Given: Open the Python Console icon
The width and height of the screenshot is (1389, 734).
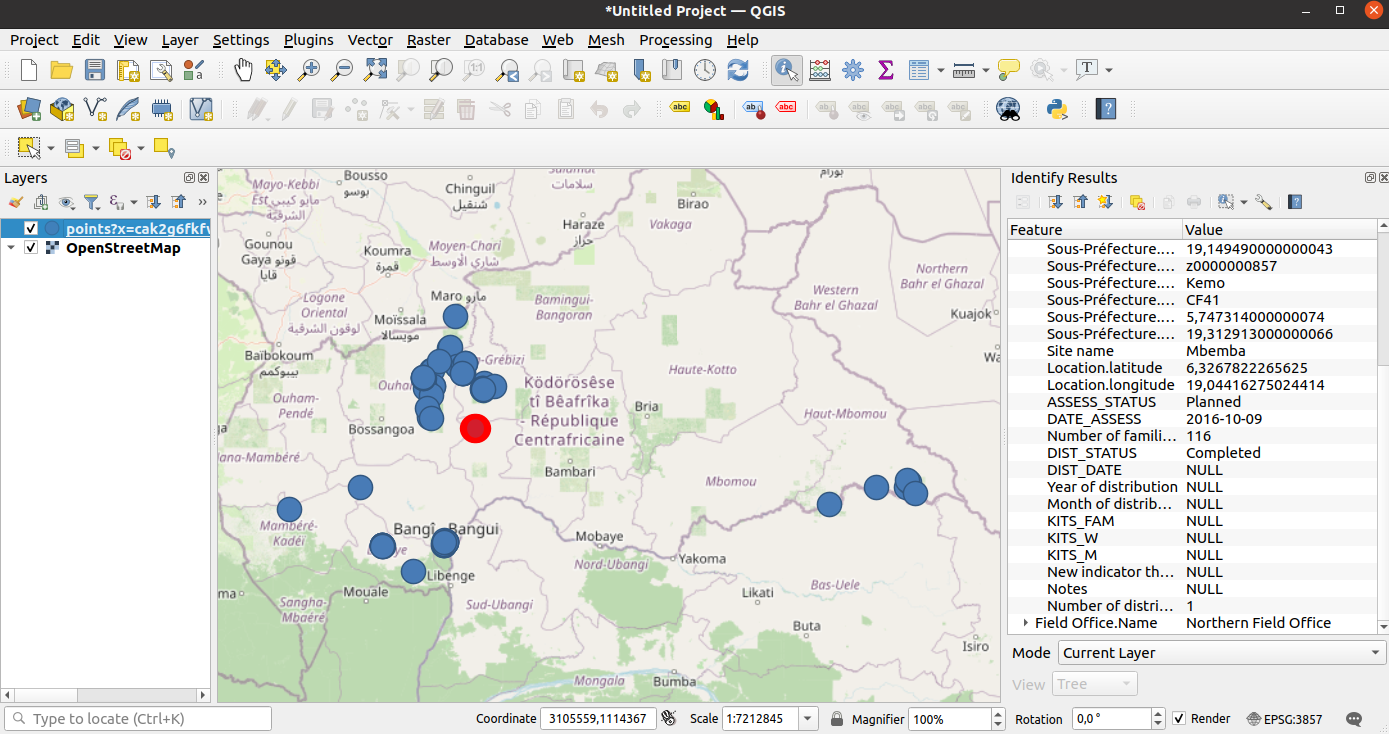Looking at the screenshot, I should [1057, 109].
